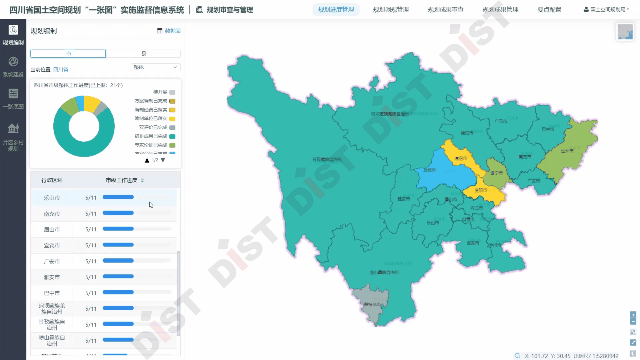Go to previous legend page with up arrow
Viewport: 640px width, 360px height.
147,160
